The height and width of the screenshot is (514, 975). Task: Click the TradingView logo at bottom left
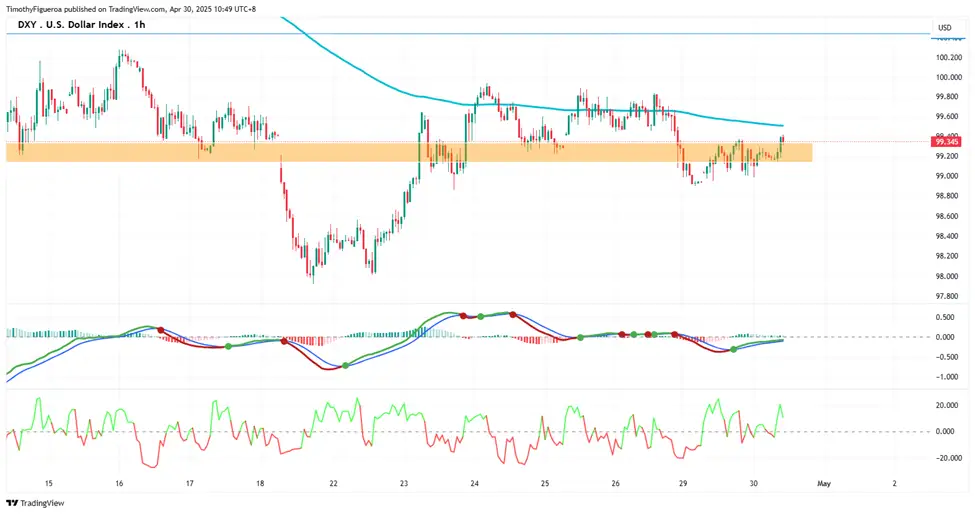click(x=35, y=503)
